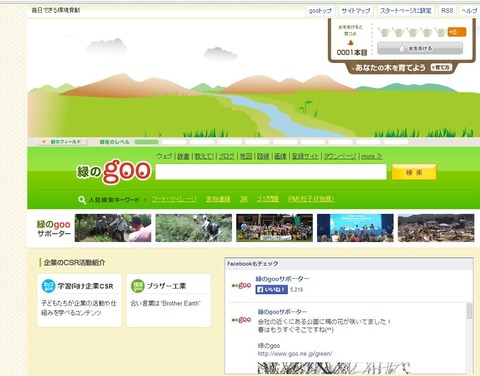The width and height of the screenshot is (480, 376).
Task: Open the second supporter photo of hillside planting
Action: pyautogui.click(x=194, y=228)
